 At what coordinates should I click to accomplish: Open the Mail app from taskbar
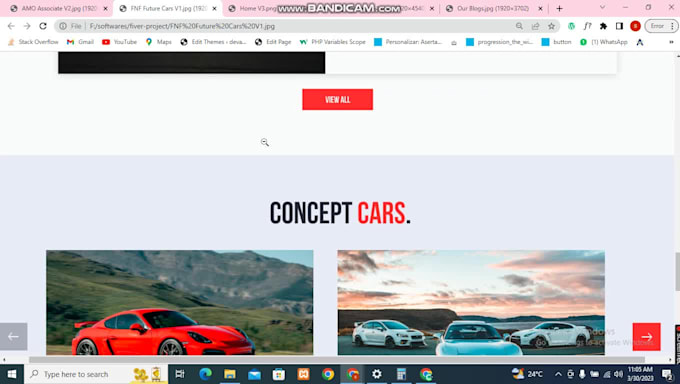click(254, 374)
